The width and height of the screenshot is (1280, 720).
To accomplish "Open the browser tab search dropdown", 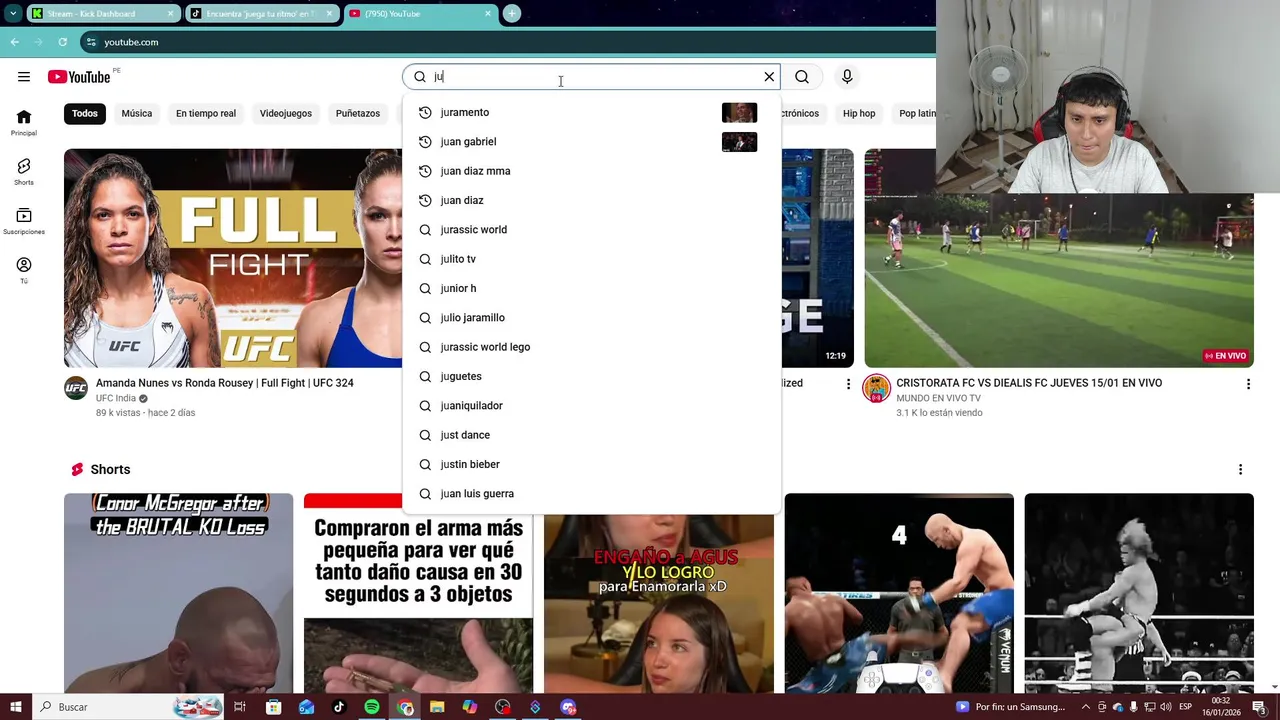I will pyautogui.click(x=13, y=14).
